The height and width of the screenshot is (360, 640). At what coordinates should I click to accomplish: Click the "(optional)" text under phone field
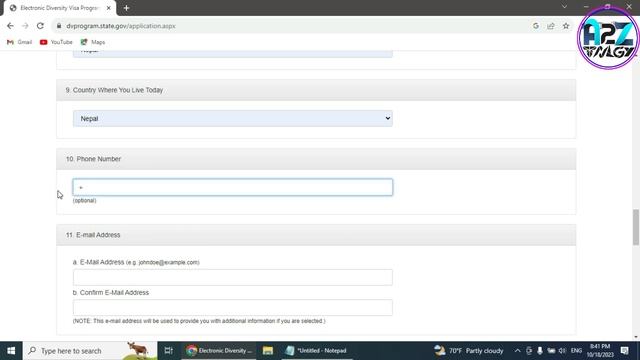[x=84, y=200]
